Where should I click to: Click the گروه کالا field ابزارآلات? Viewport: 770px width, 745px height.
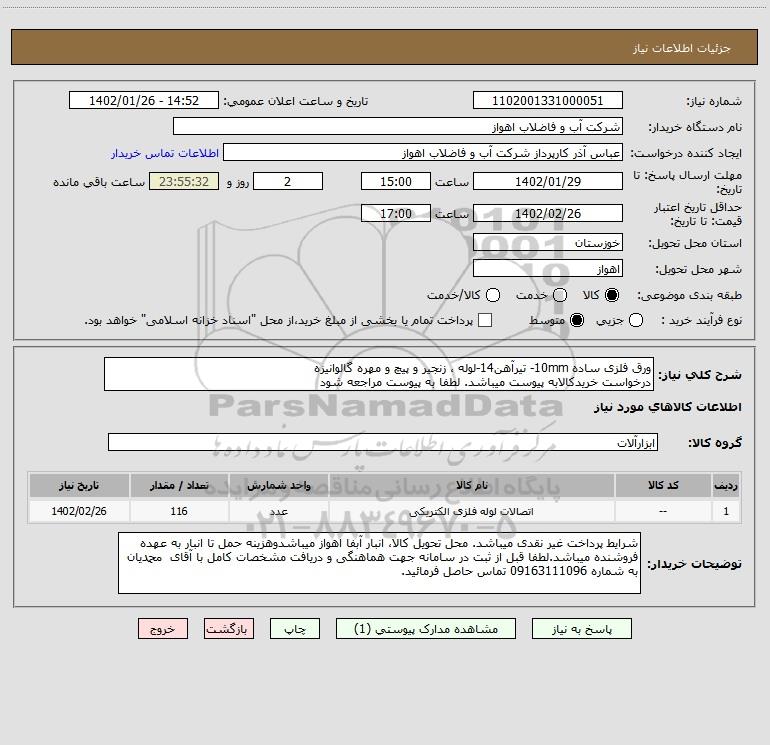[383, 442]
